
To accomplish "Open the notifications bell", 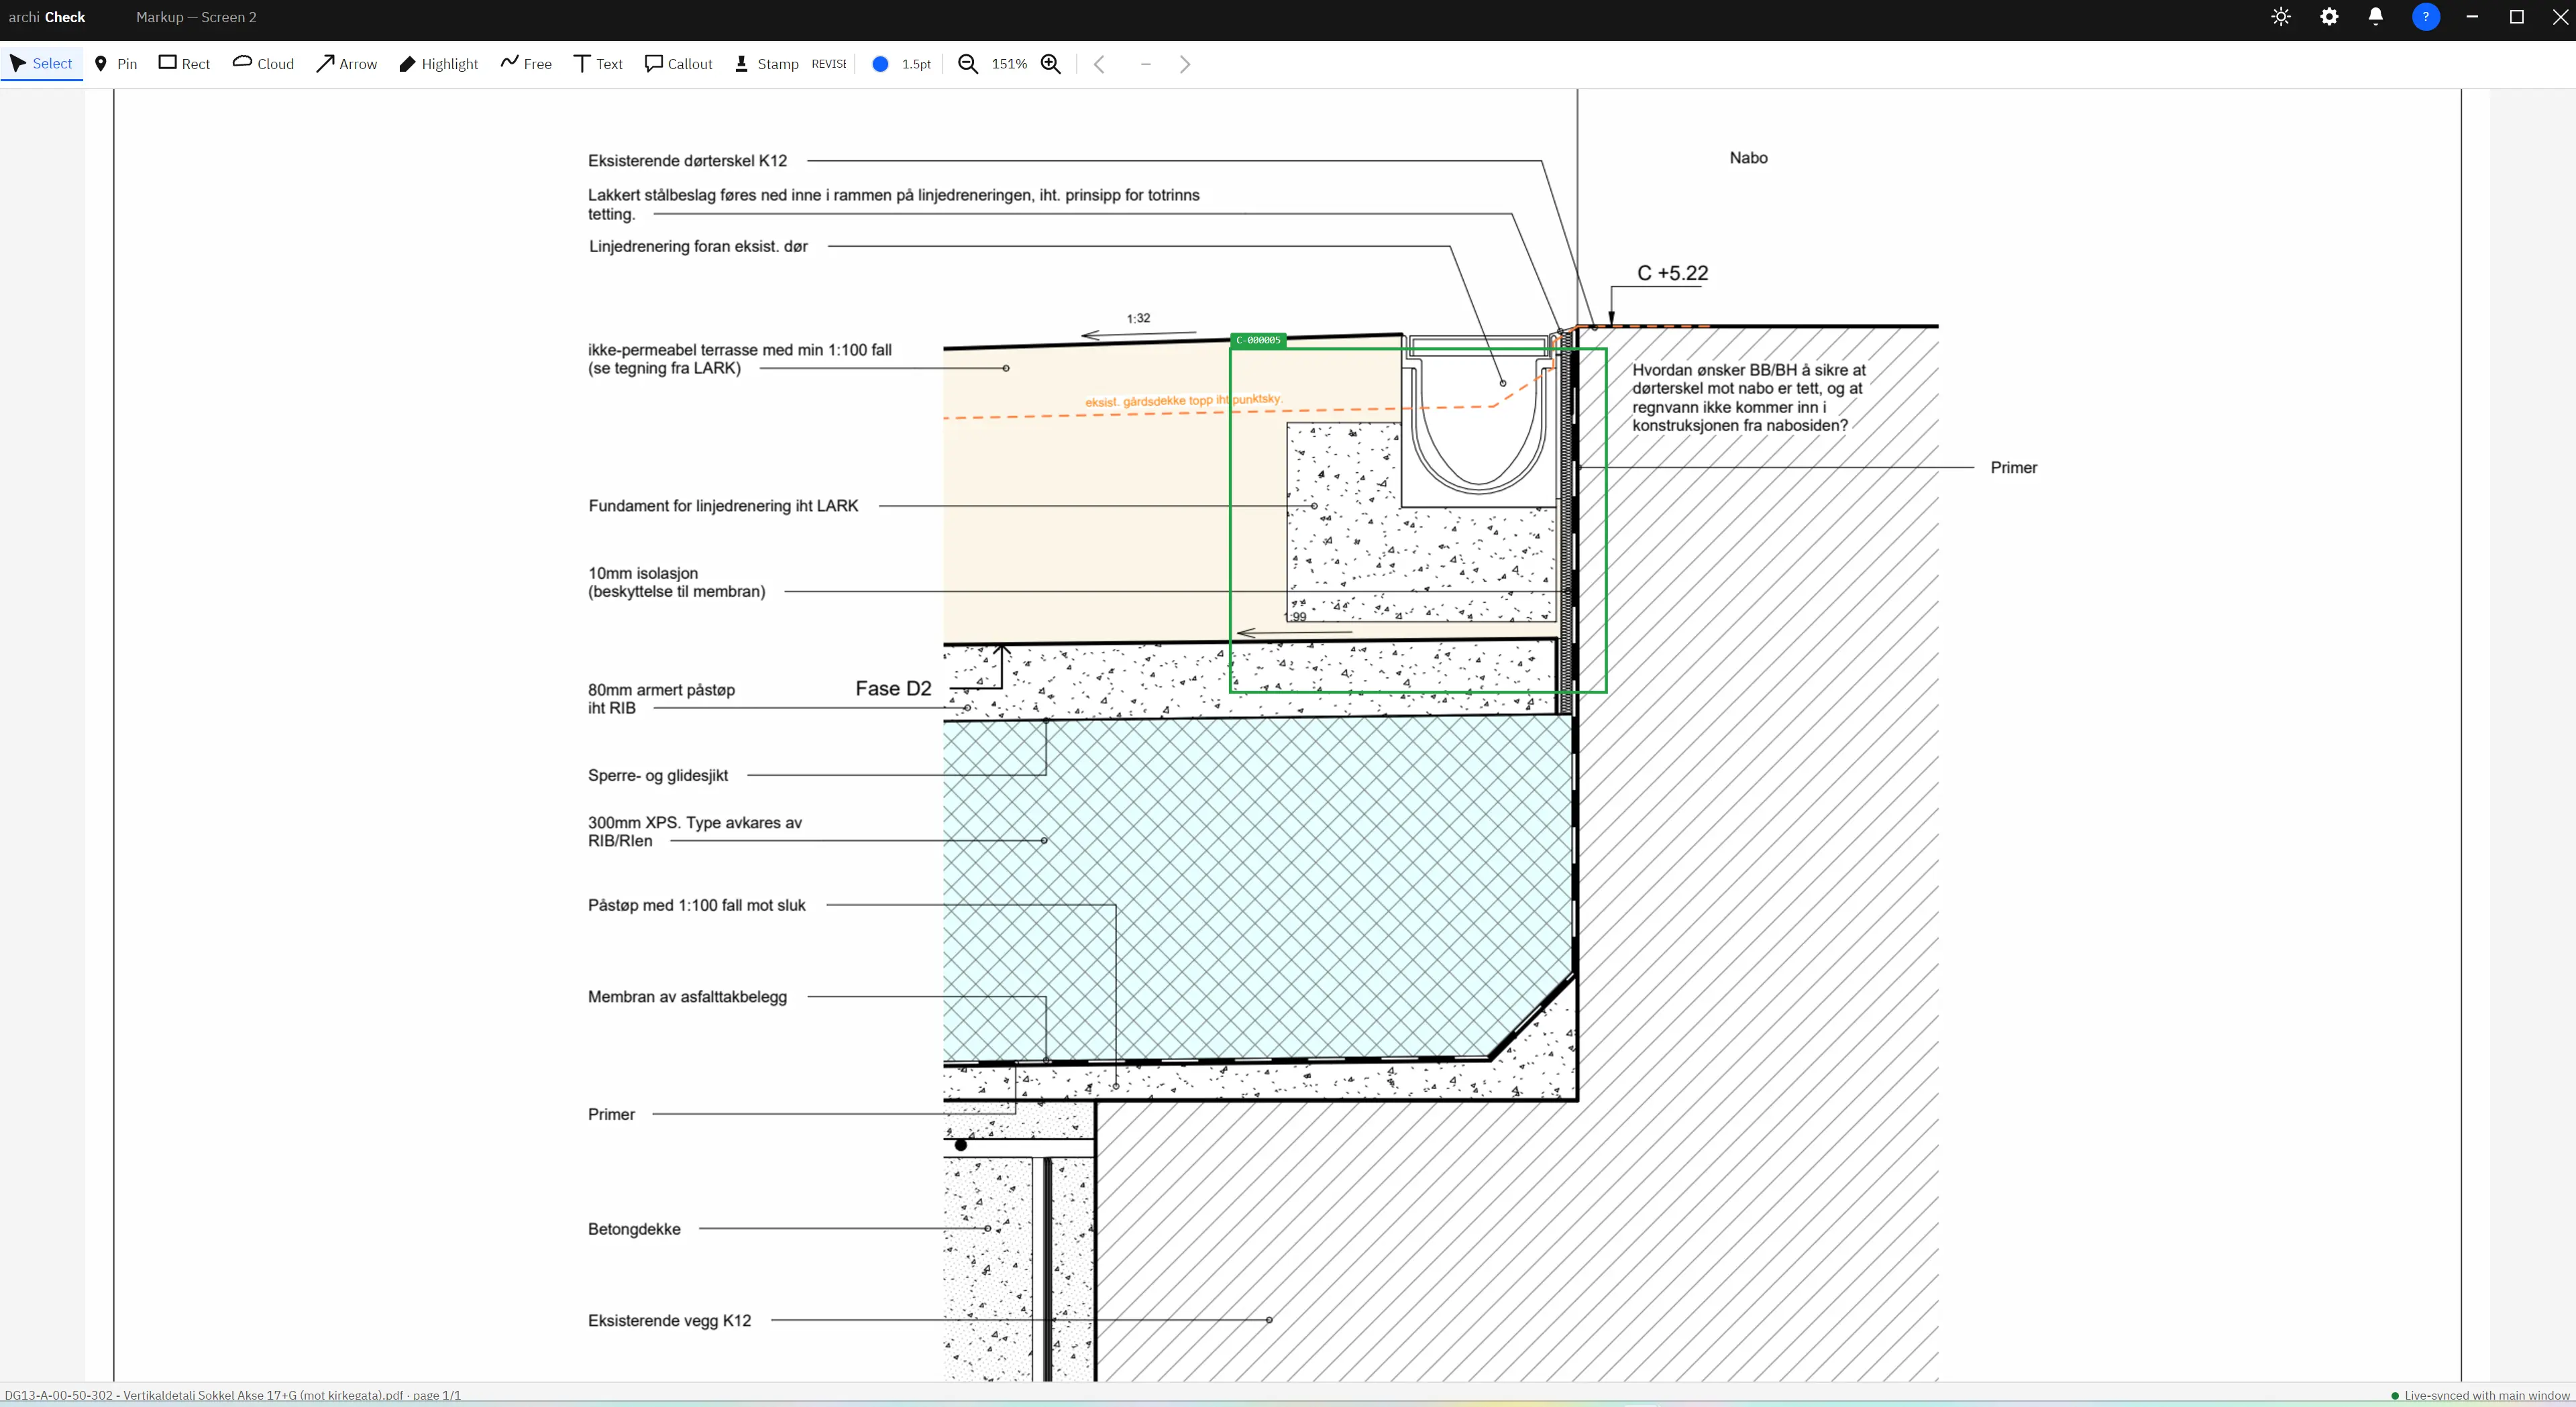I will click(2376, 17).
